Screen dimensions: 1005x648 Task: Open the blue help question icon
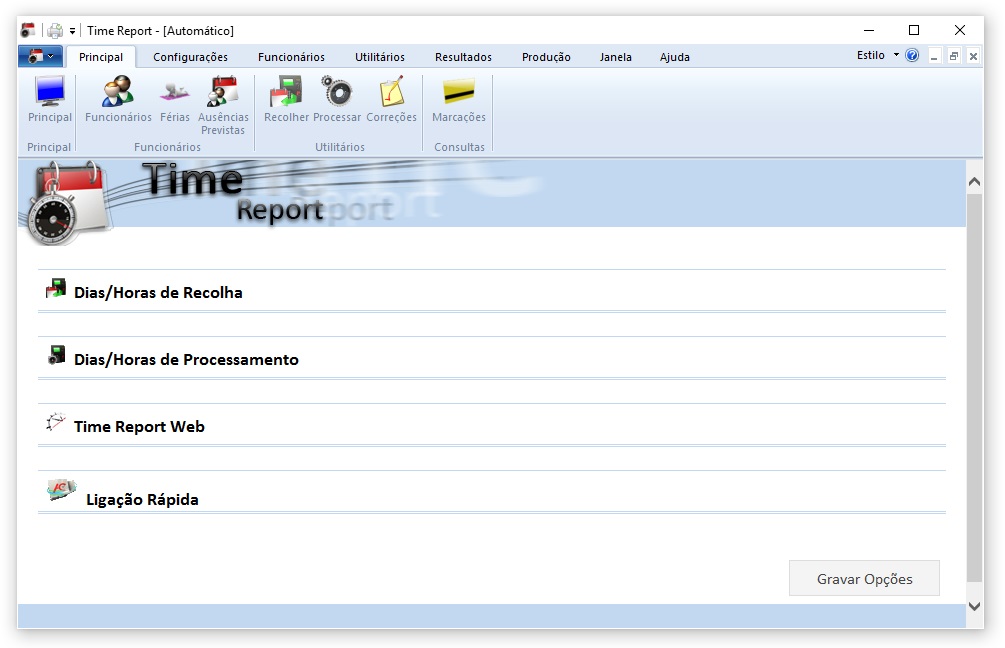[x=912, y=56]
